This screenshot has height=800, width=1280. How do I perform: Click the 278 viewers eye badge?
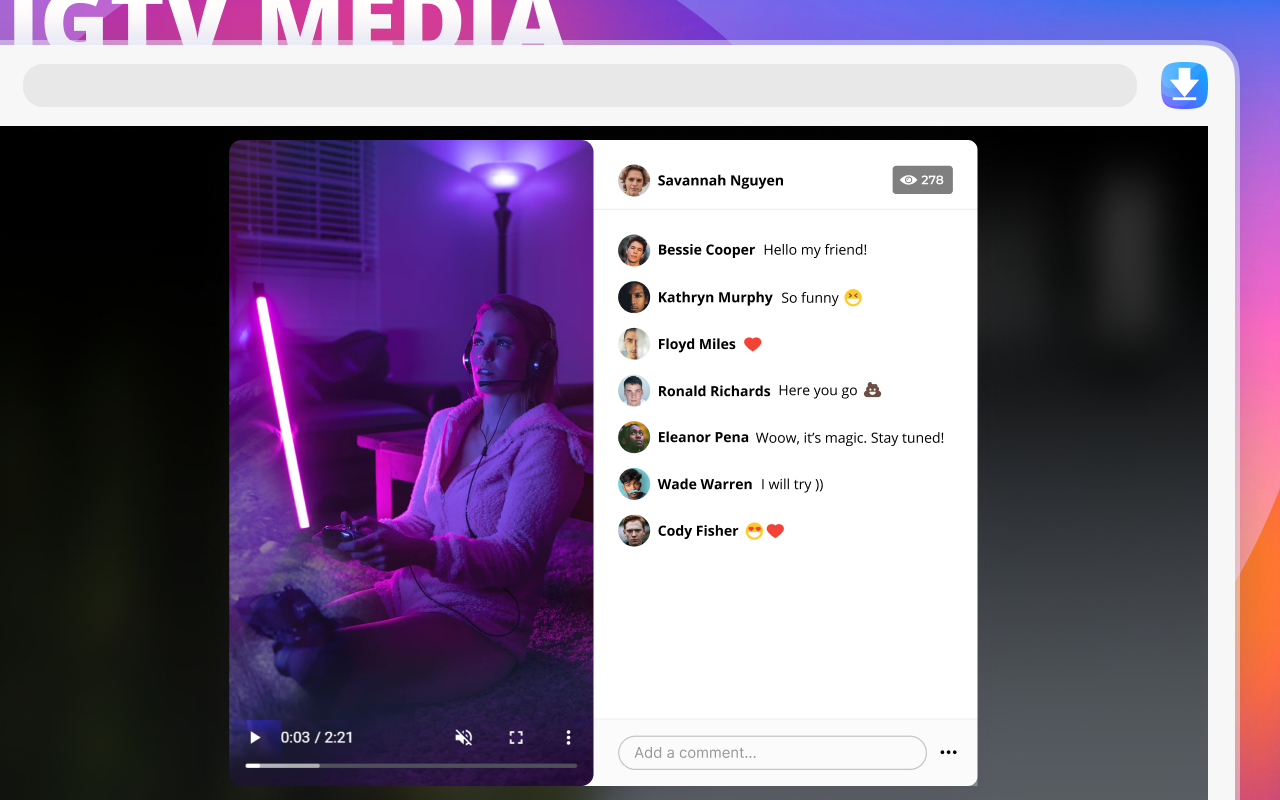pyautogui.click(x=922, y=180)
